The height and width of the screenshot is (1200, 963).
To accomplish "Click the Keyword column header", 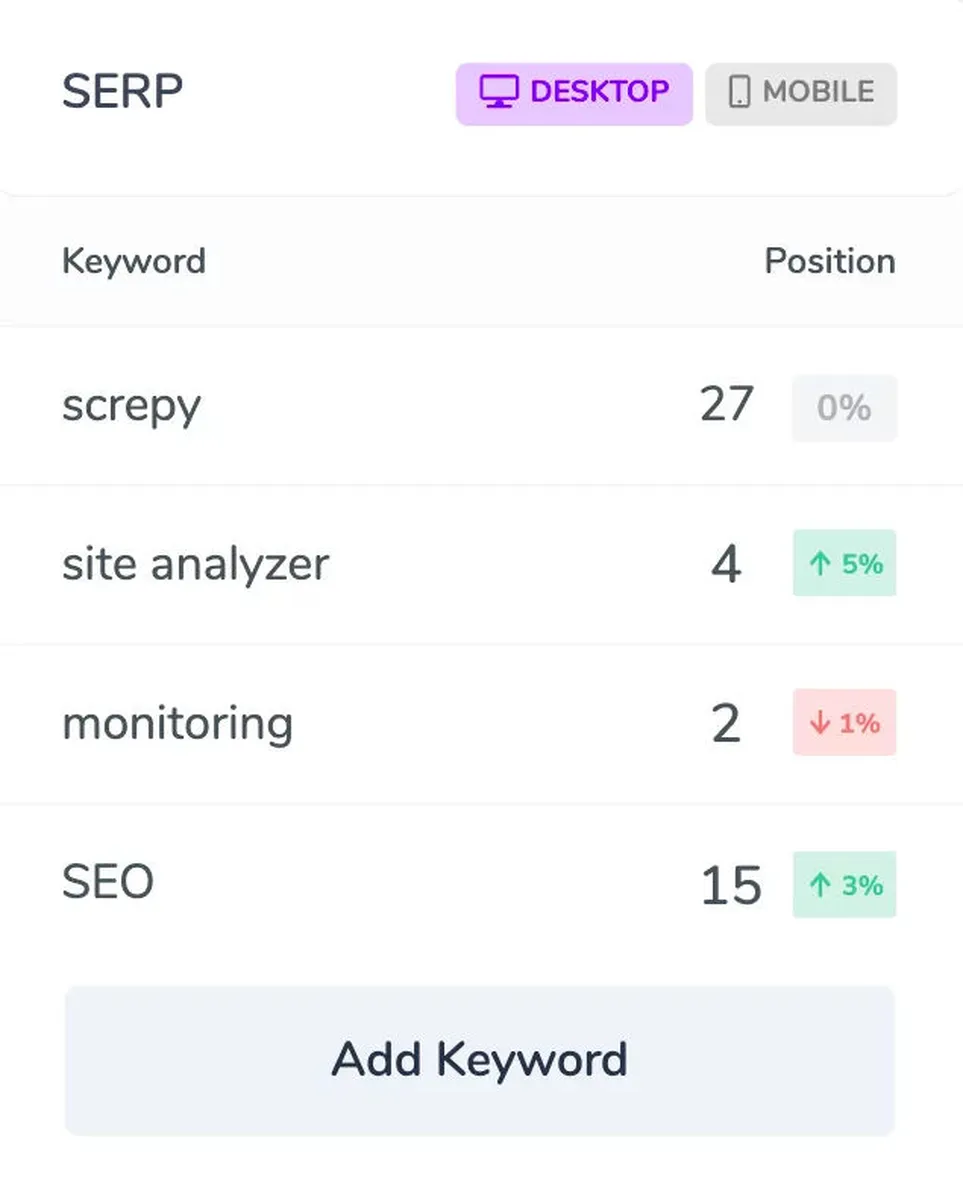I will 134,262.
